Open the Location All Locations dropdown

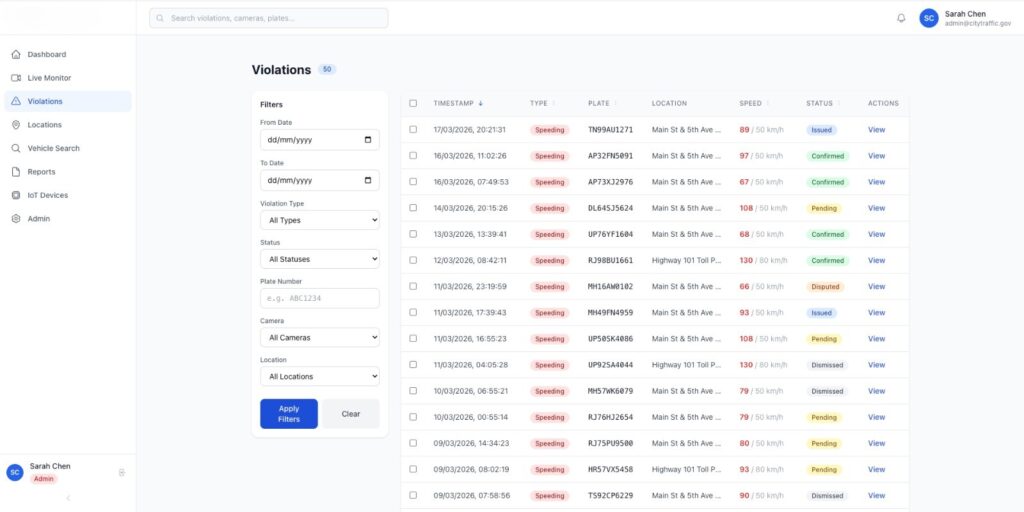coord(319,376)
